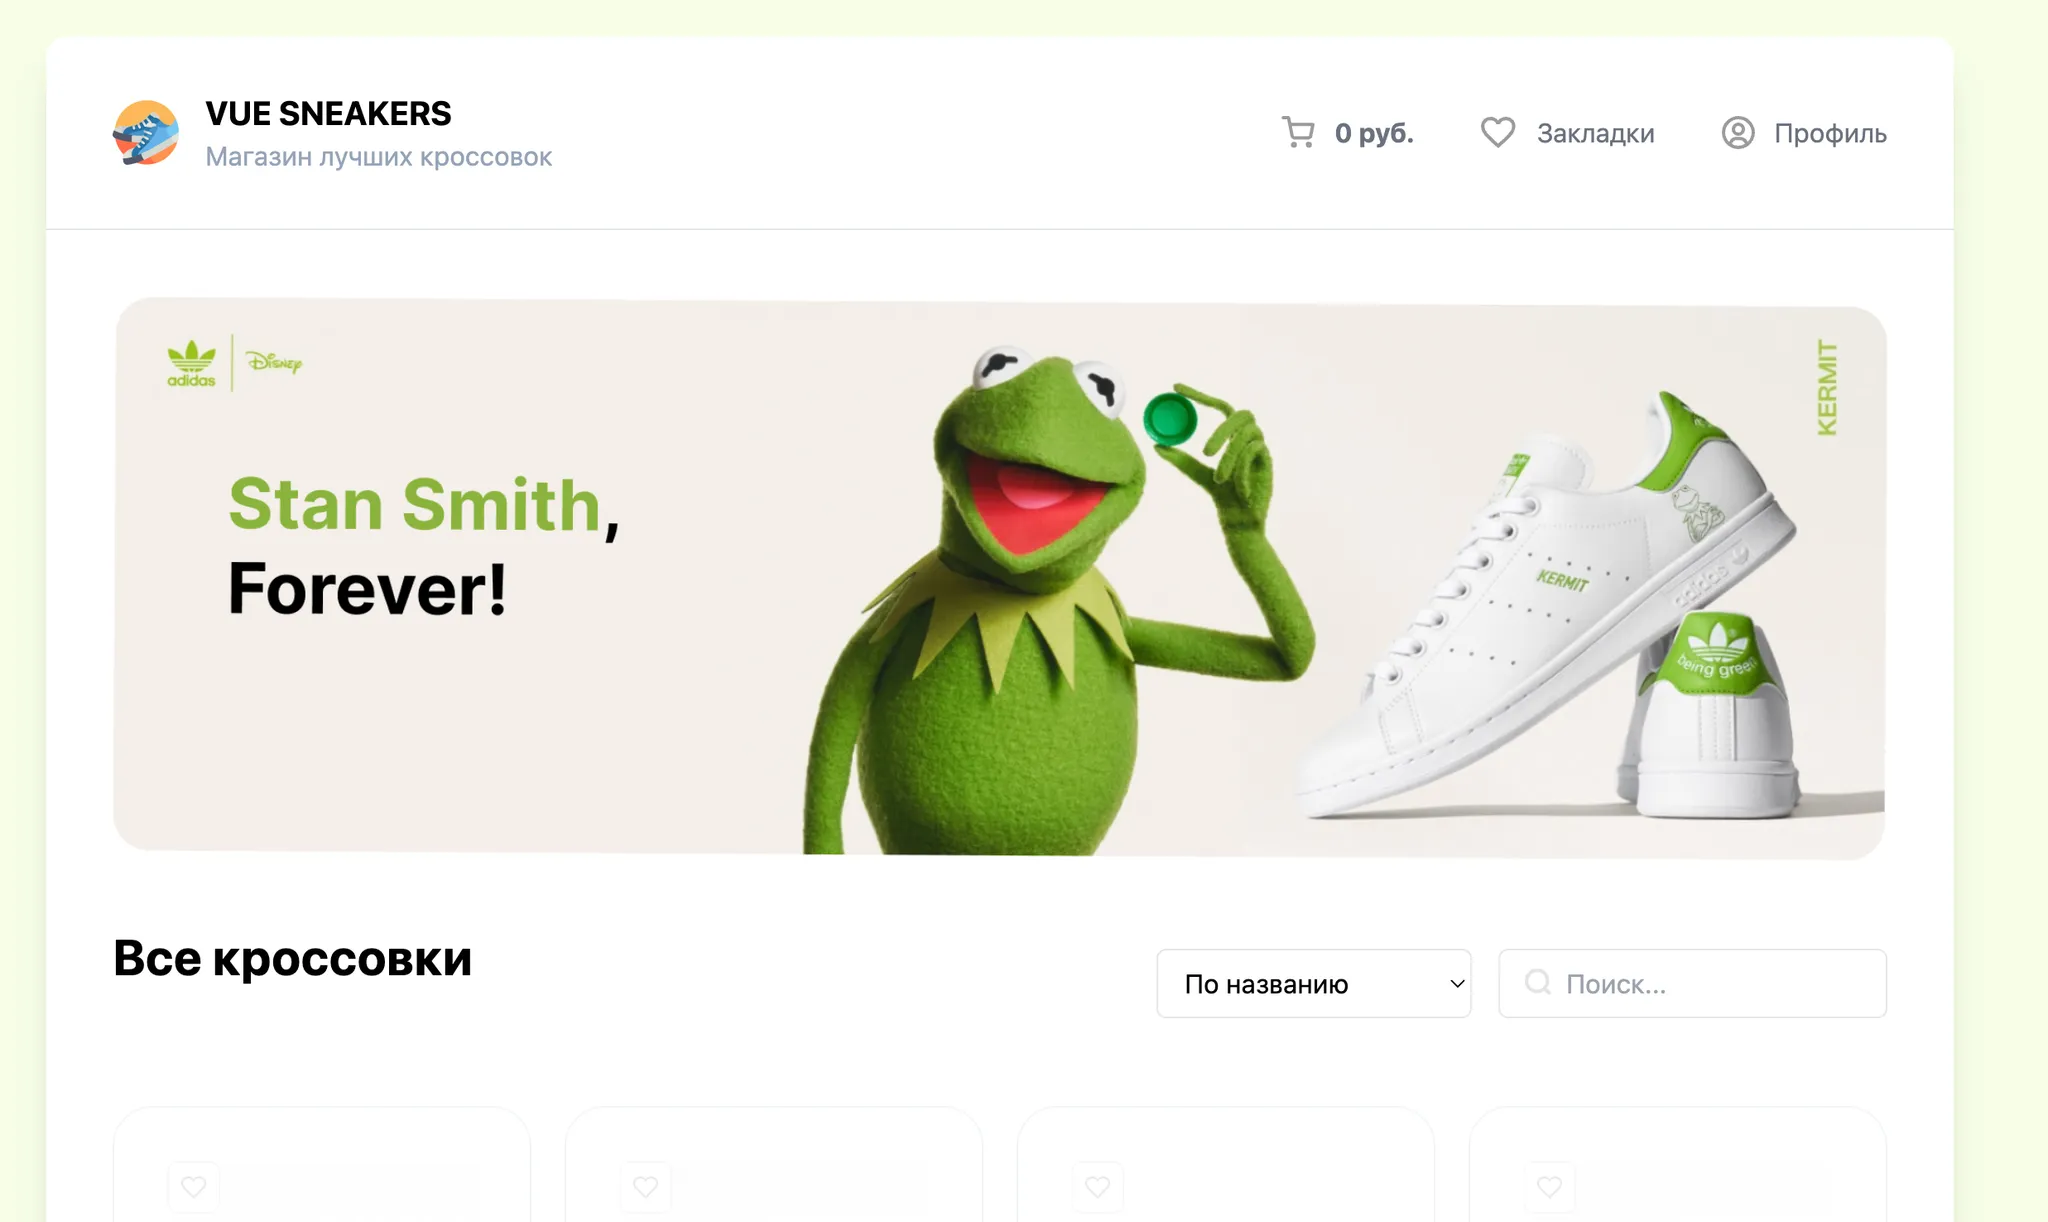Image resolution: width=2048 pixels, height=1222 pixels.
Task: Click the Все кроссовки heading
Action: tap(292, 958)
